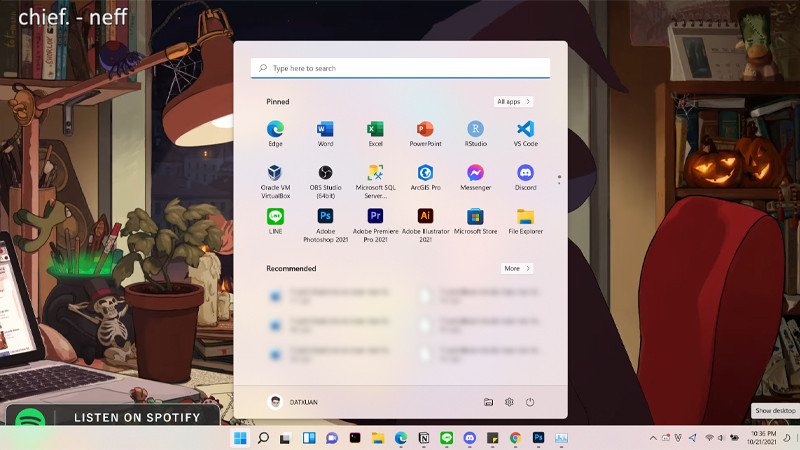Open RStudio in the pinned section
The height and width of the screenshot is (450, 800).
point(475,133)
